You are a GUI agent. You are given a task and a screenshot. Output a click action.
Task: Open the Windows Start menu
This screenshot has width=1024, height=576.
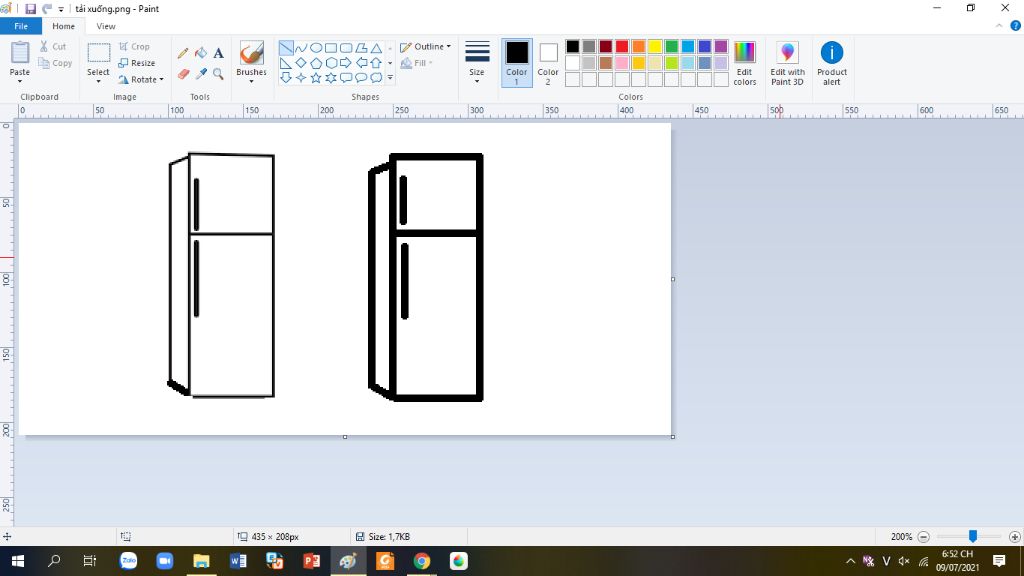18,561
